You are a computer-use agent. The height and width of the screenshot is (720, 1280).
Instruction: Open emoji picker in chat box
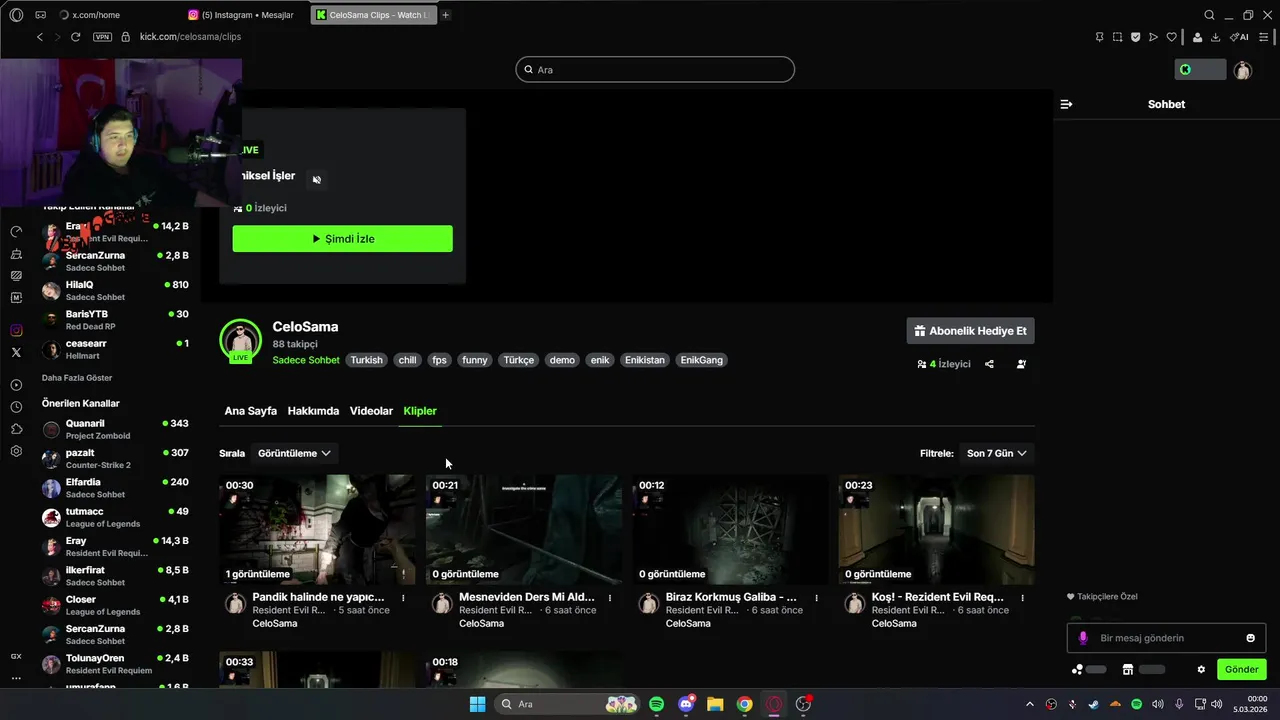click(x=1250, y=638)
